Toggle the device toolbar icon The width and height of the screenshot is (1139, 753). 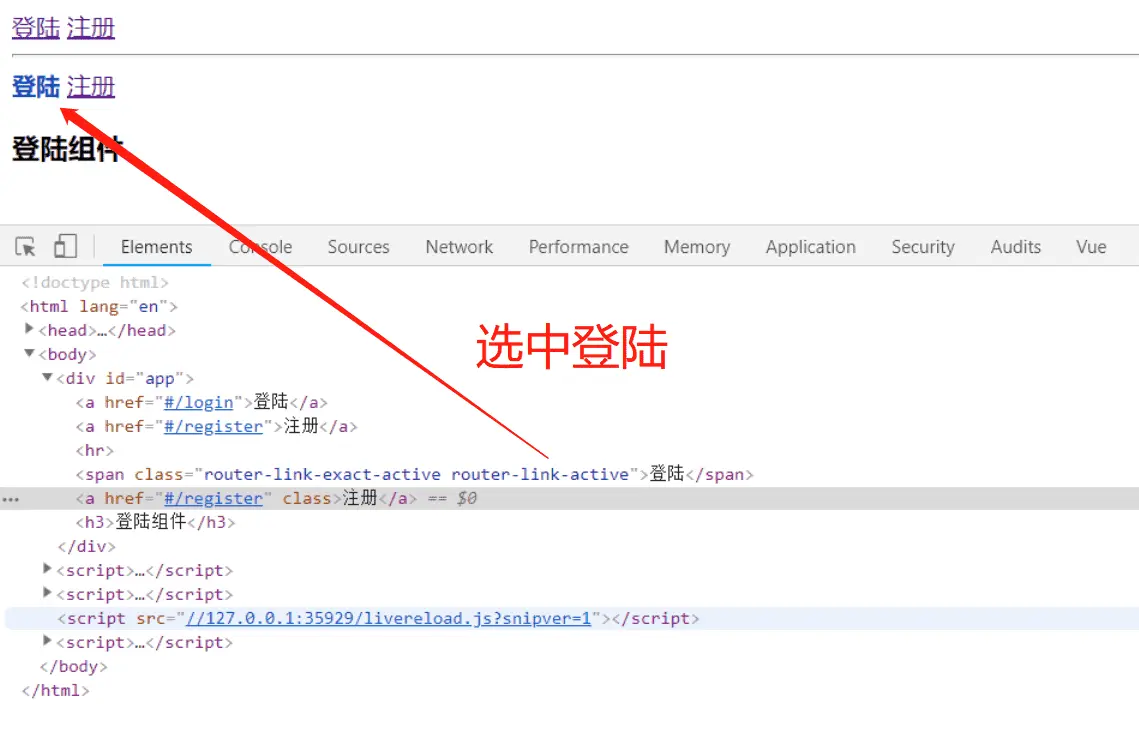point(65,246)
